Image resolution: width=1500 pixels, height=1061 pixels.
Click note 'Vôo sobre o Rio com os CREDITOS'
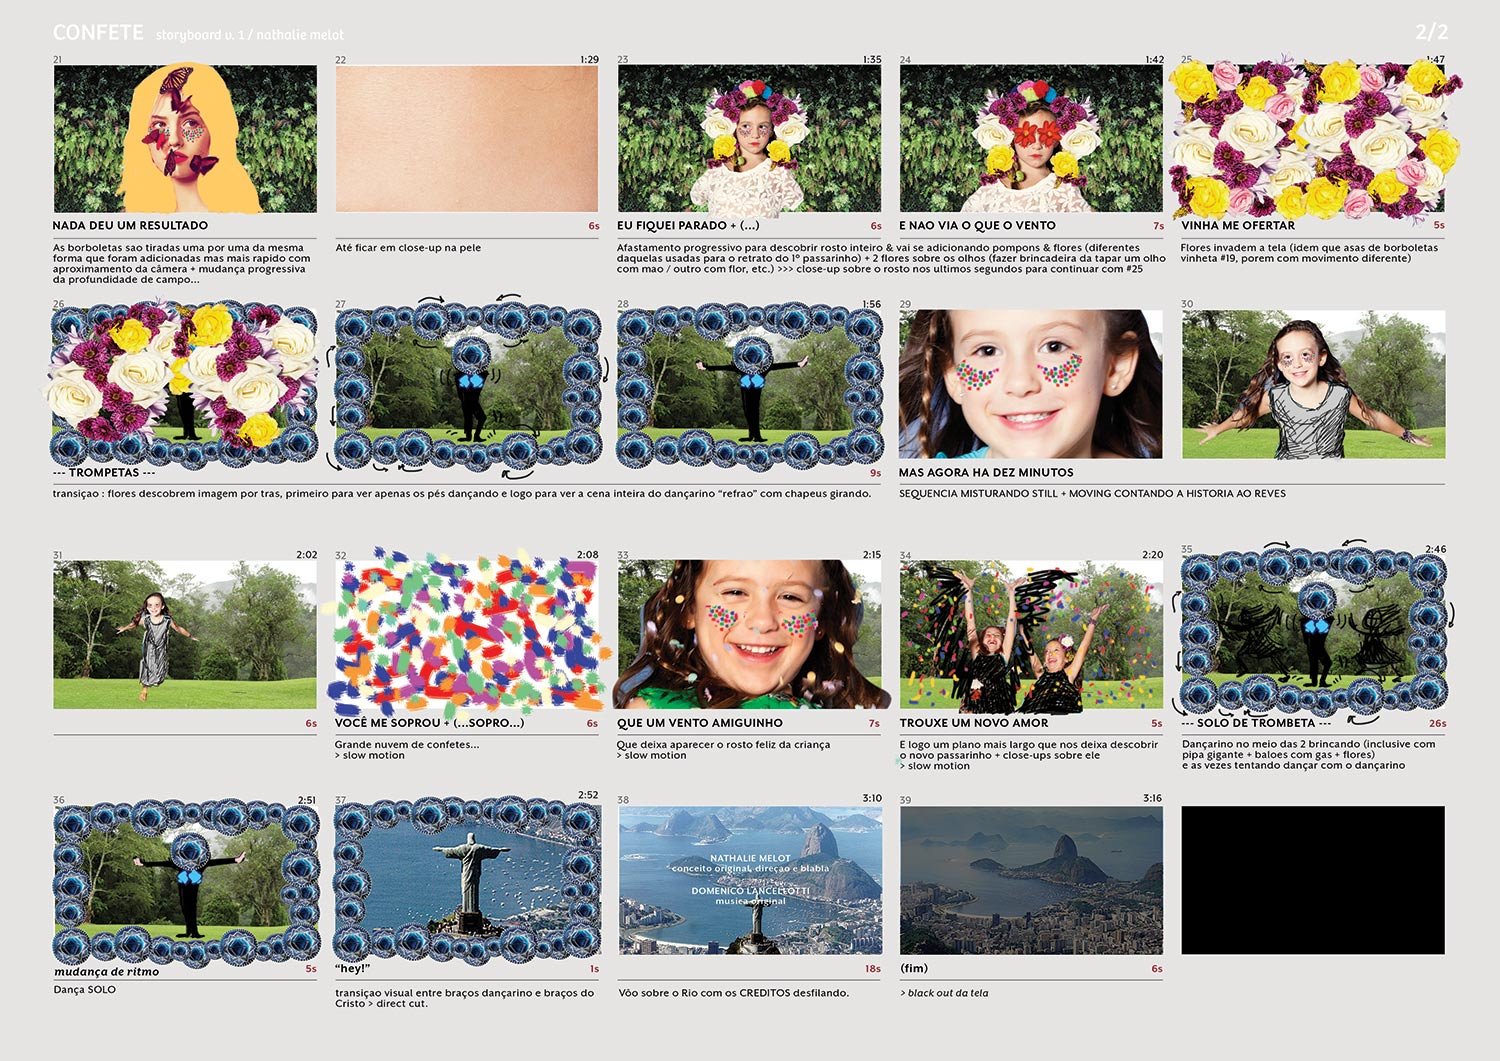733,993
